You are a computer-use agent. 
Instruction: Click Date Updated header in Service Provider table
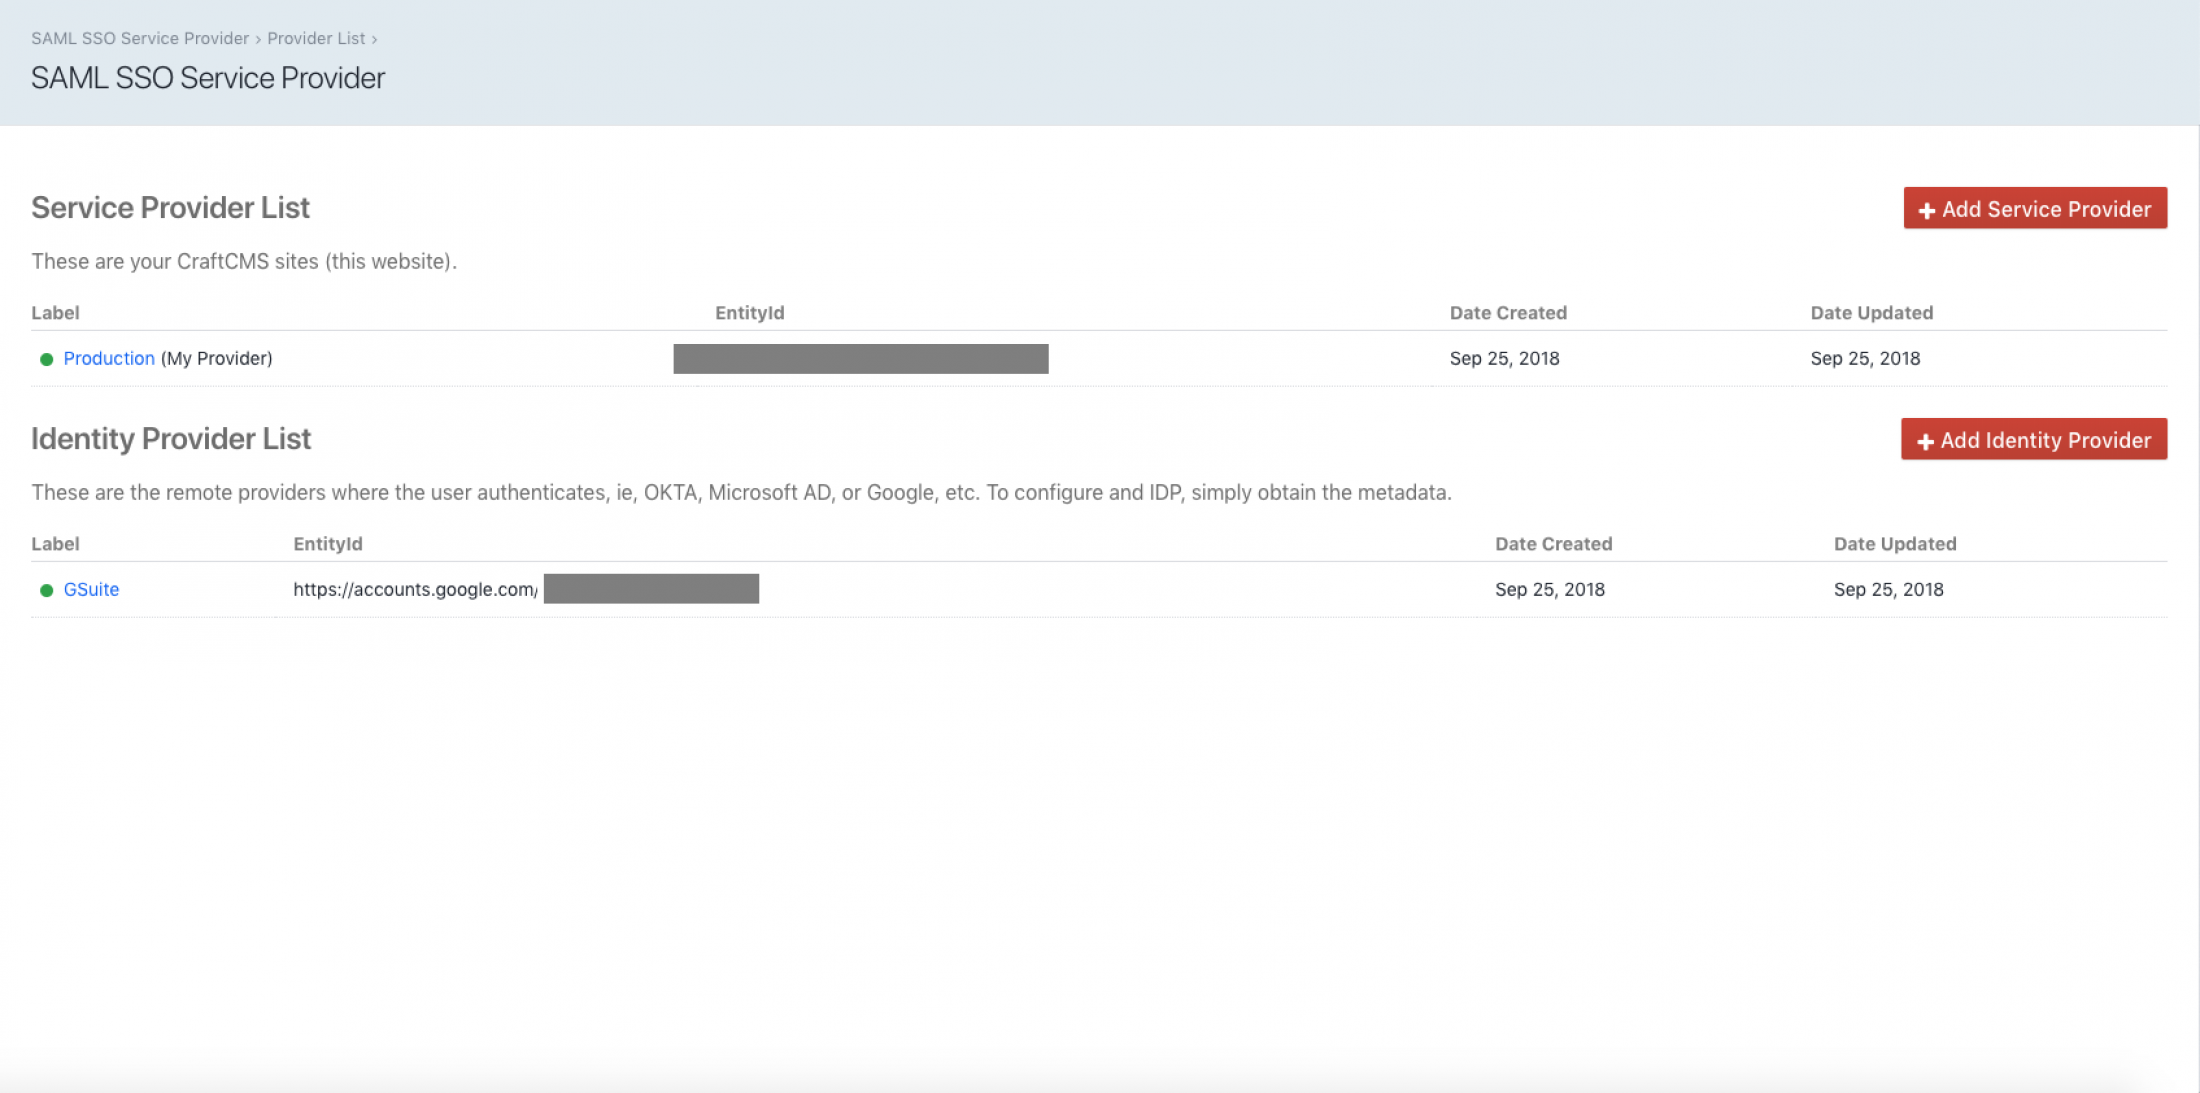click(1871, 313)
